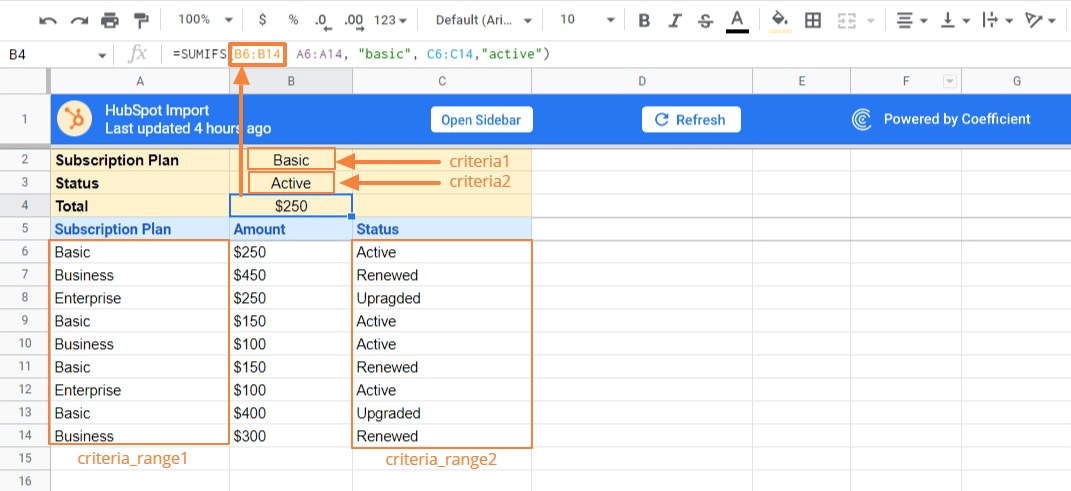Toggle strikethrough formatting
Viewport: 1071px width, 491px height.
tap(706, 20)
